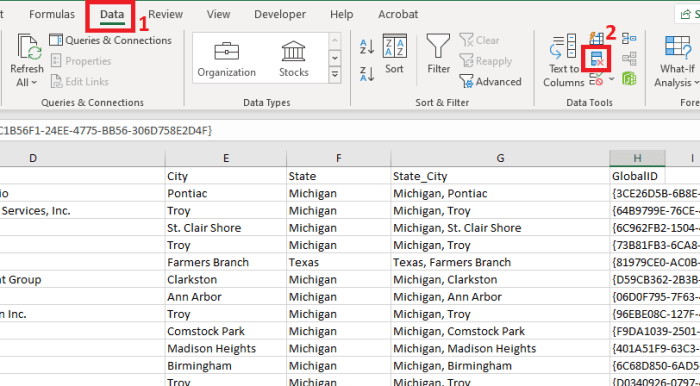Select the Texas state cell

click(338, 262)
